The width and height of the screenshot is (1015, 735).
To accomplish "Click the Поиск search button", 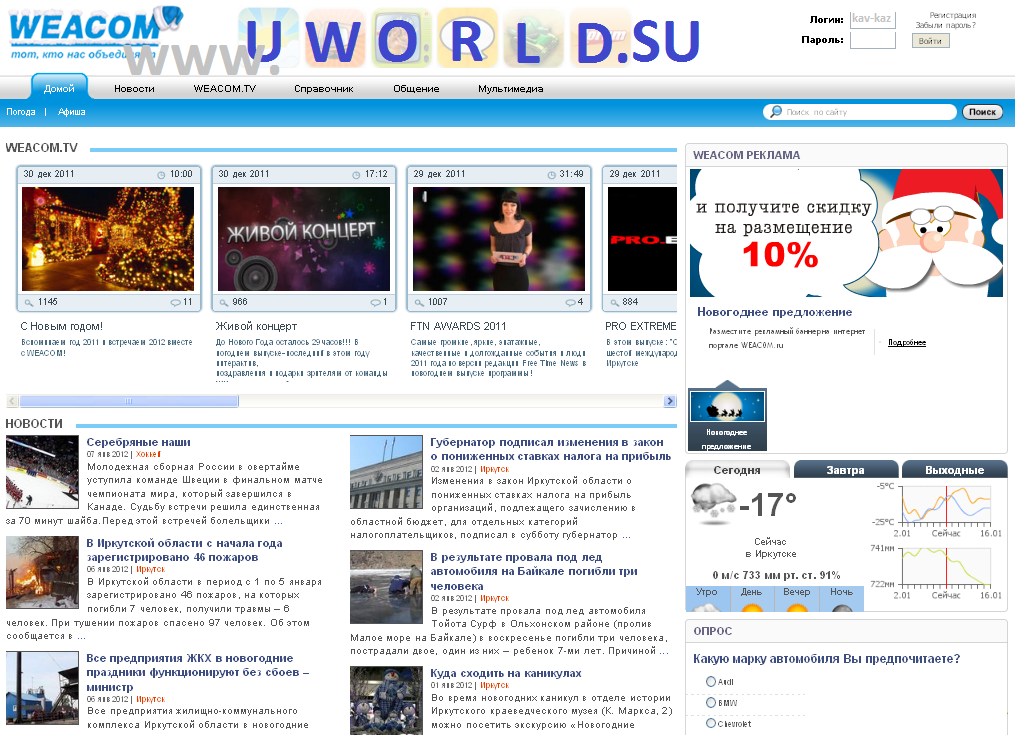I will [982, 112].
